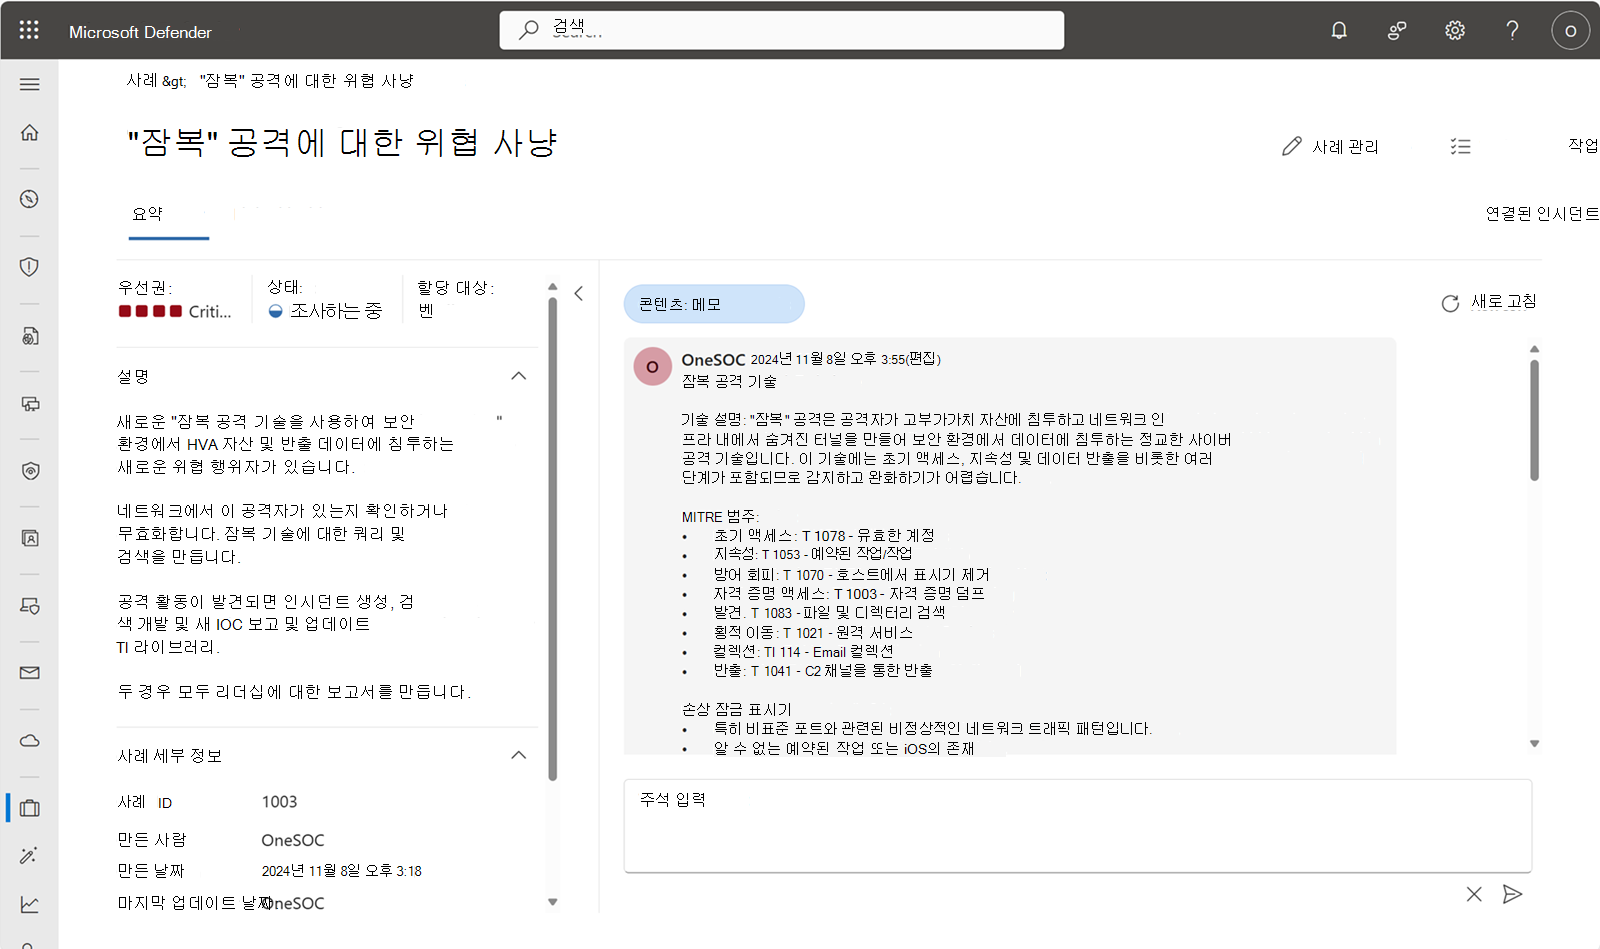Screen dimensions: 1600x949
Task: Open the cases briefcase sidebar icon
Action: (30, 808)
